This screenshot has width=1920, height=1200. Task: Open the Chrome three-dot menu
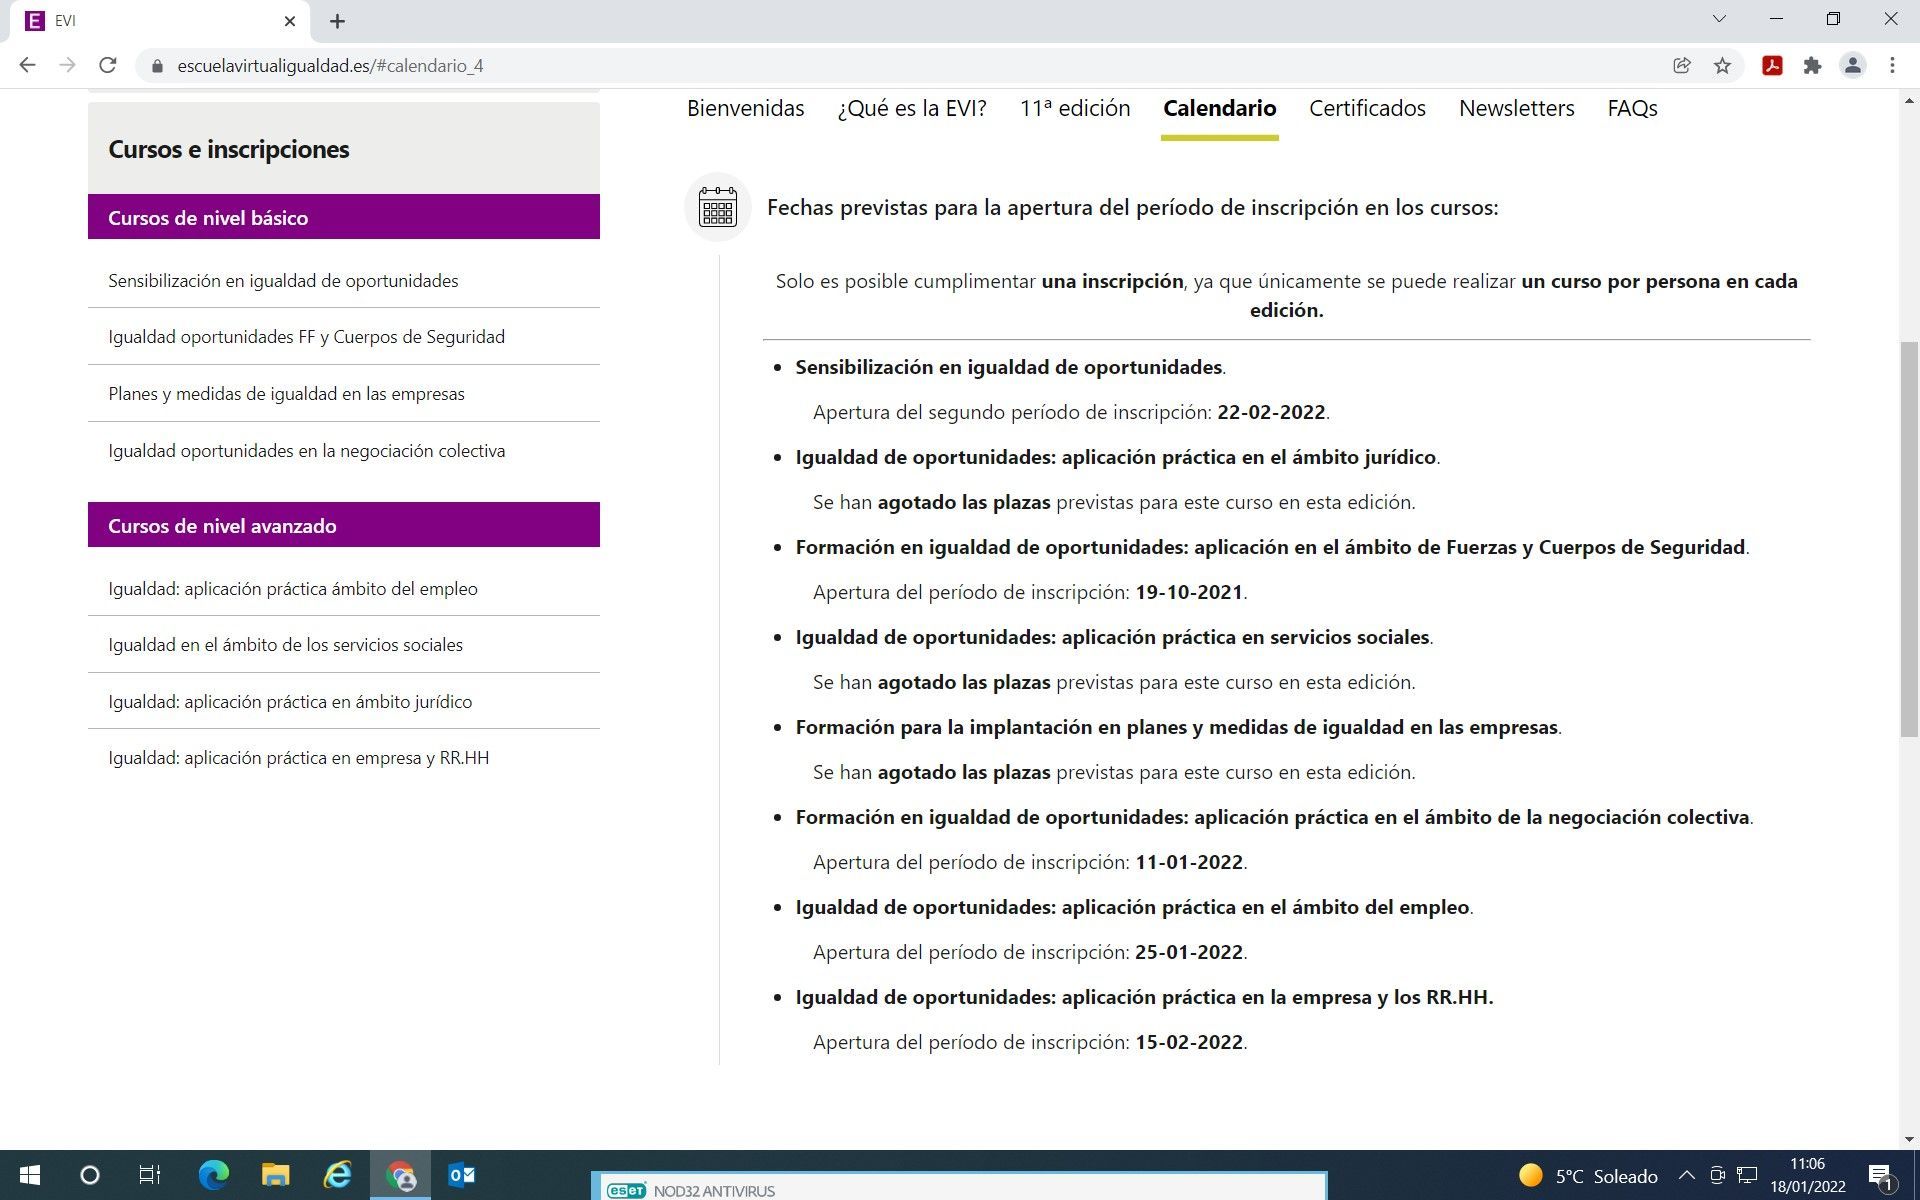point(1892,66)
